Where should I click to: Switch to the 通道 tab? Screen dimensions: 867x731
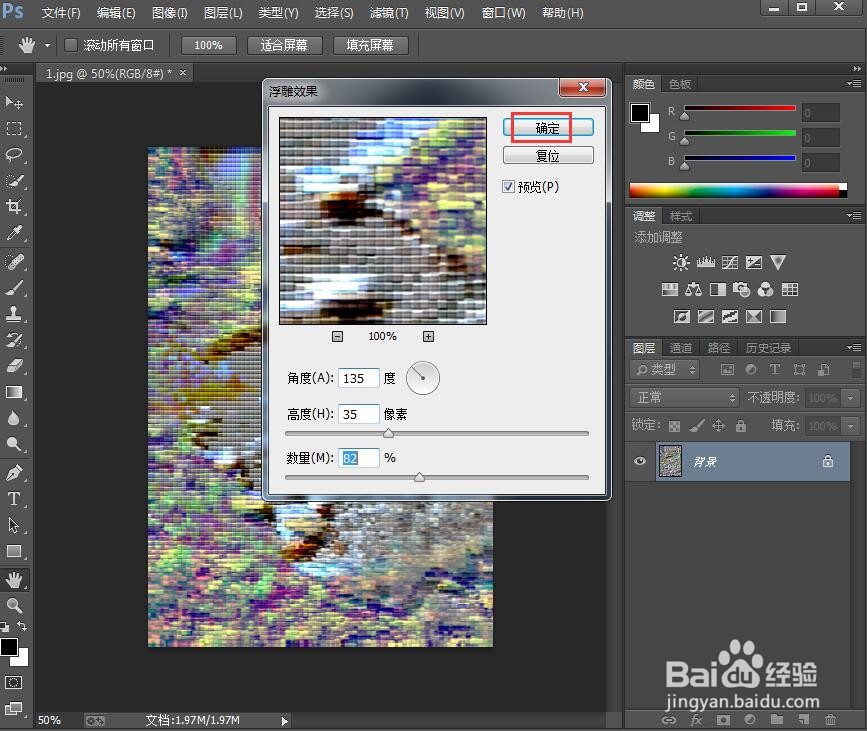click(x=681, y=348)
